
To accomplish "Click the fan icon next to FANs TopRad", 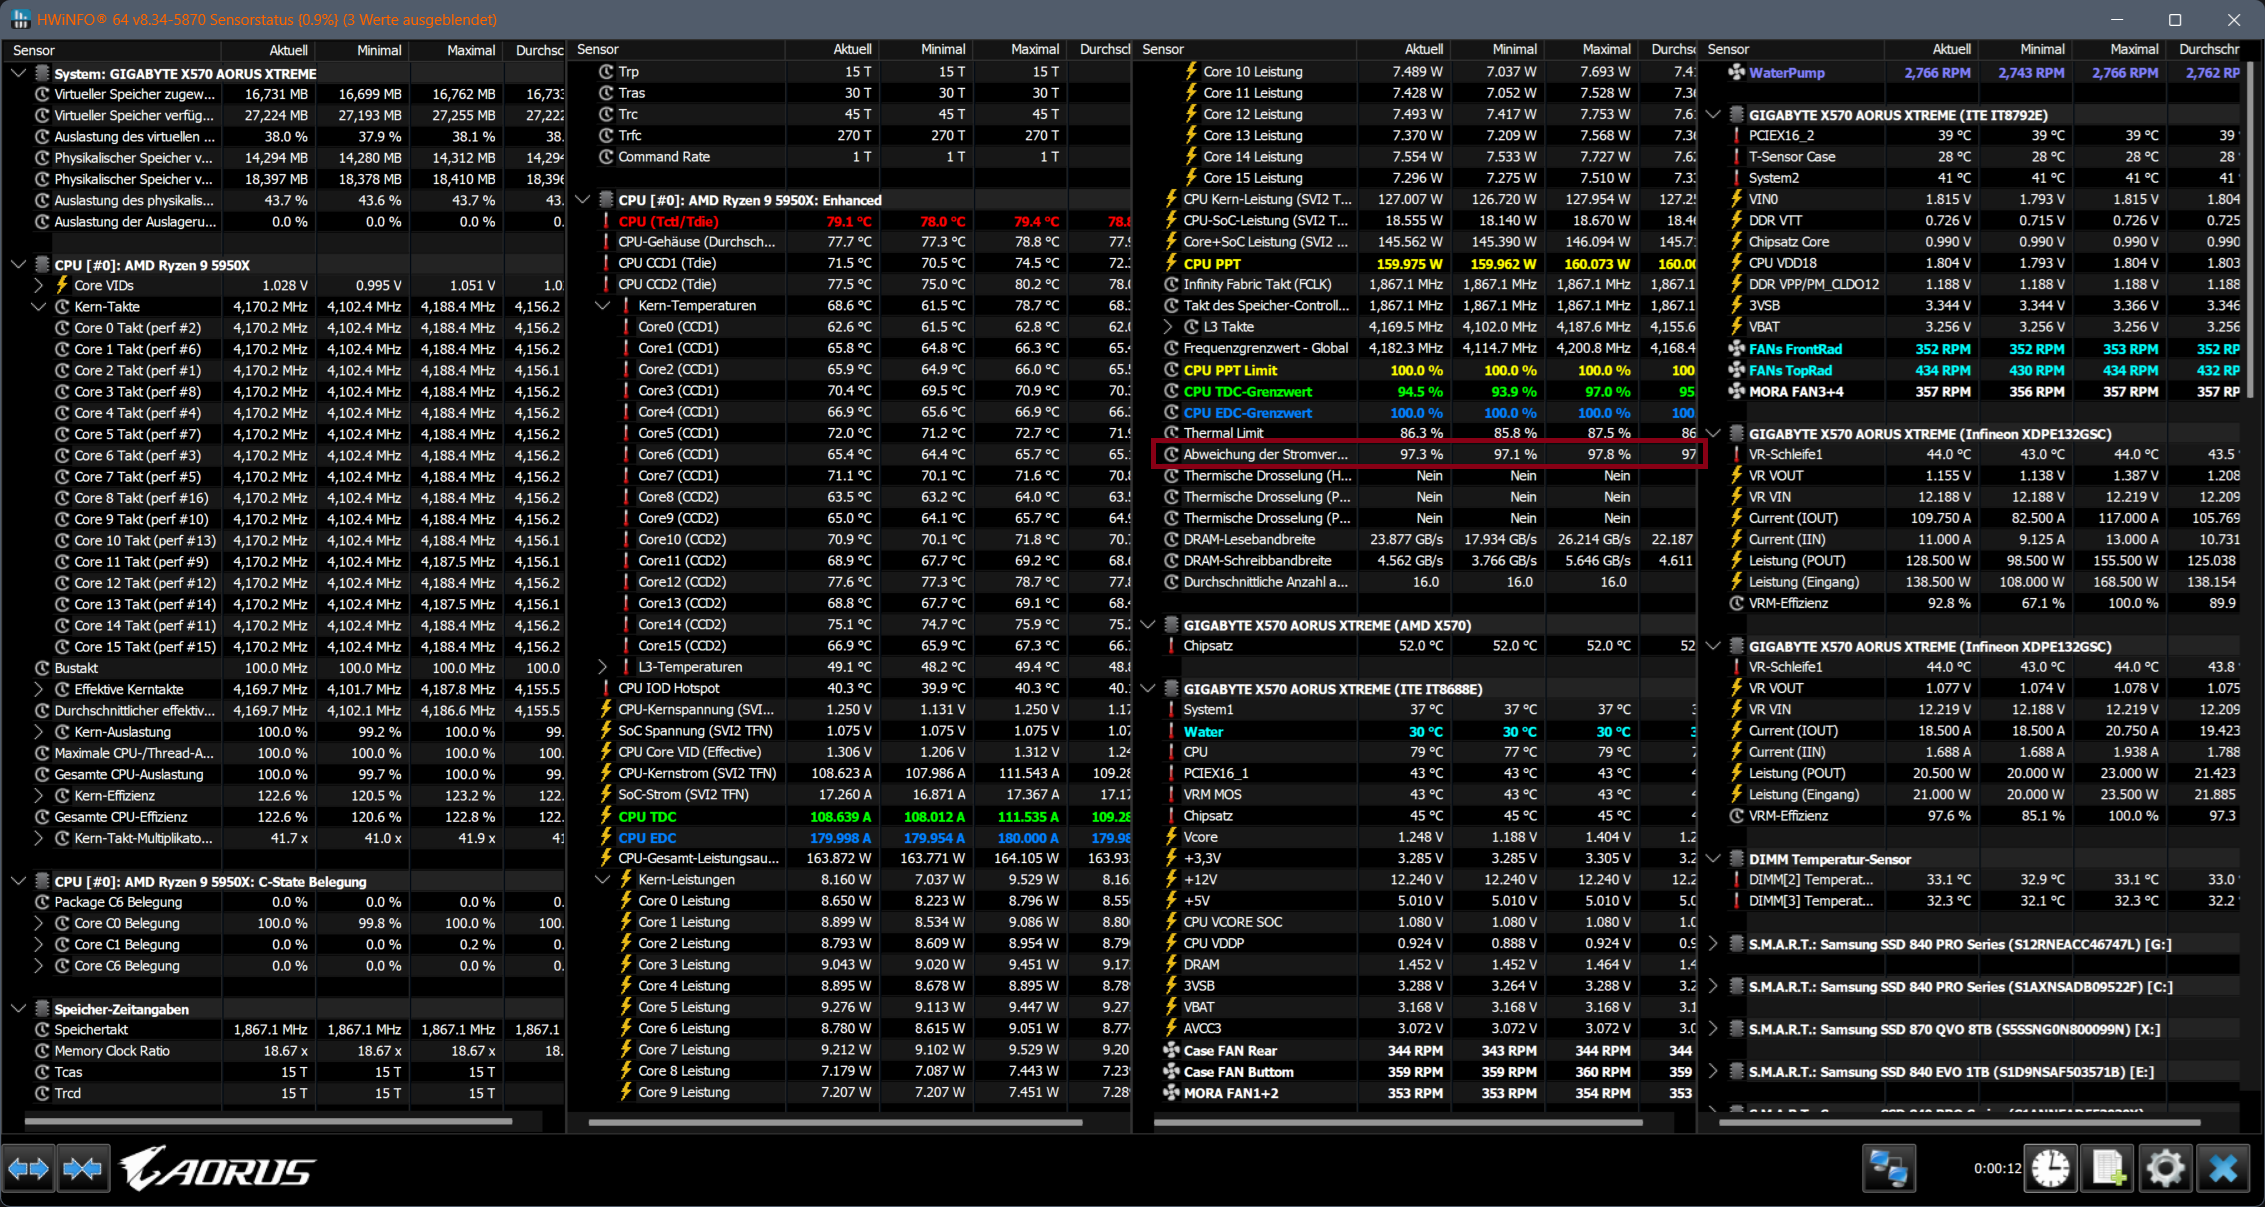I will pos(1737,370).
